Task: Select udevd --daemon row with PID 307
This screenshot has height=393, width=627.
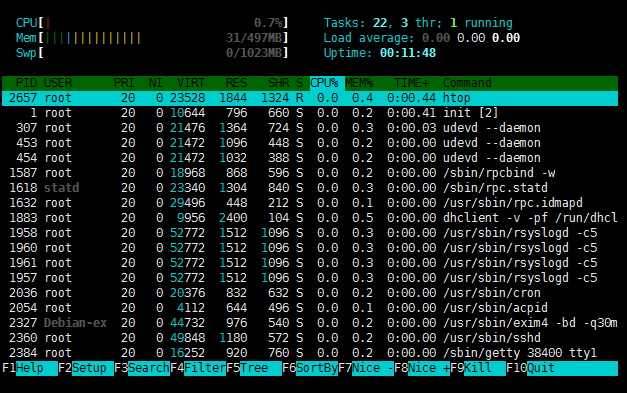Action: [x=310, y=128]
